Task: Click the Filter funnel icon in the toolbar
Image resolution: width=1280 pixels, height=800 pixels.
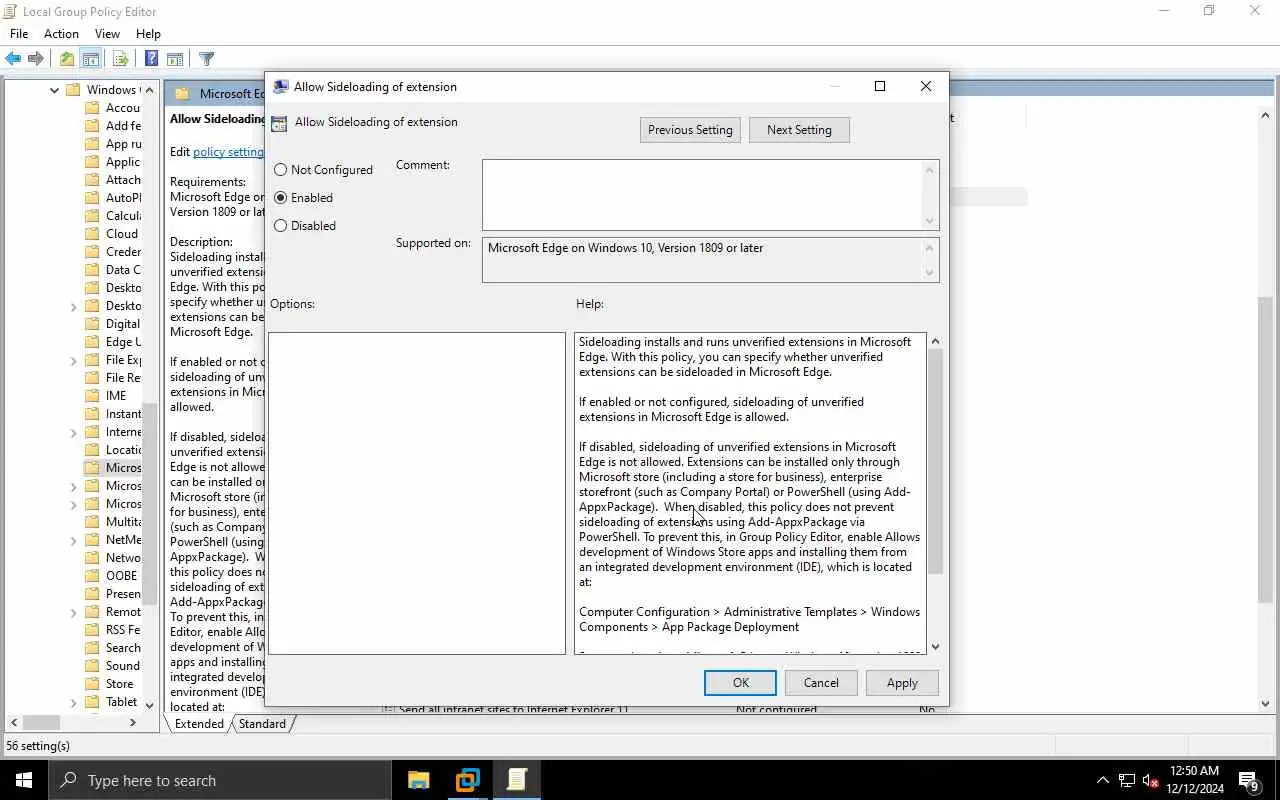Action: (x=206, y=59)
